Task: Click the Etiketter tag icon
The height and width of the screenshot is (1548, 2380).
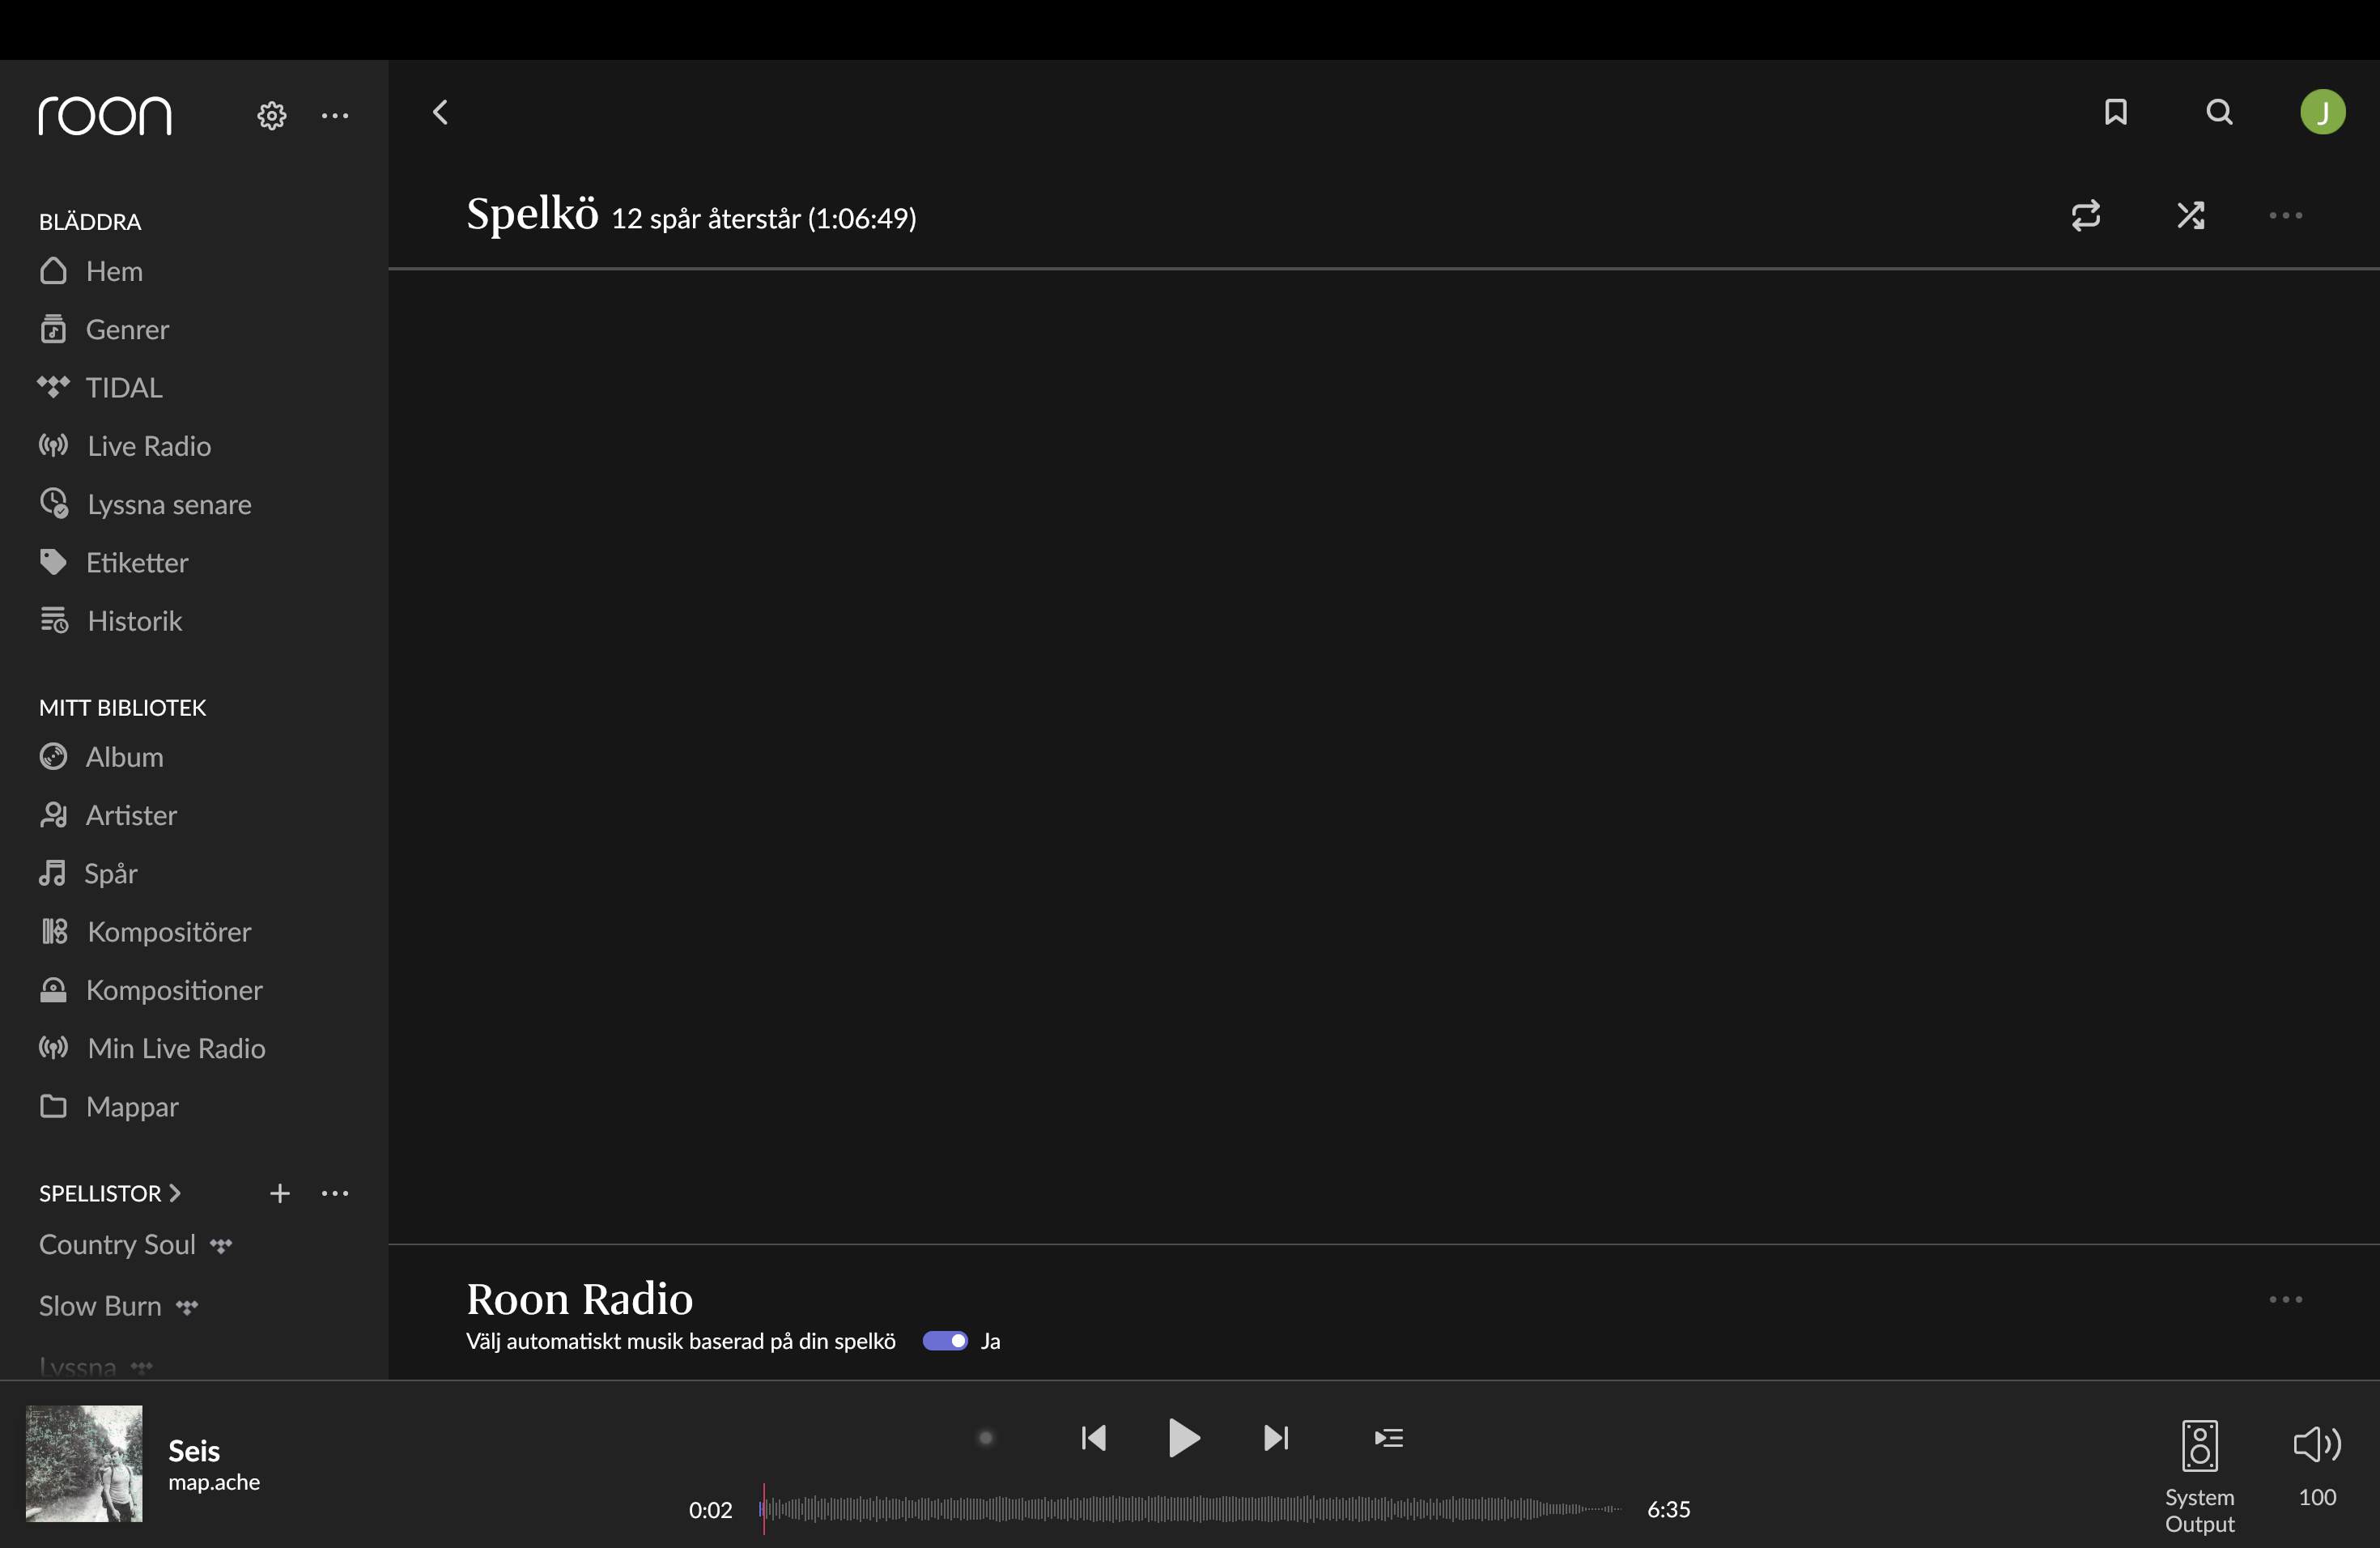Action: point(53,562)
